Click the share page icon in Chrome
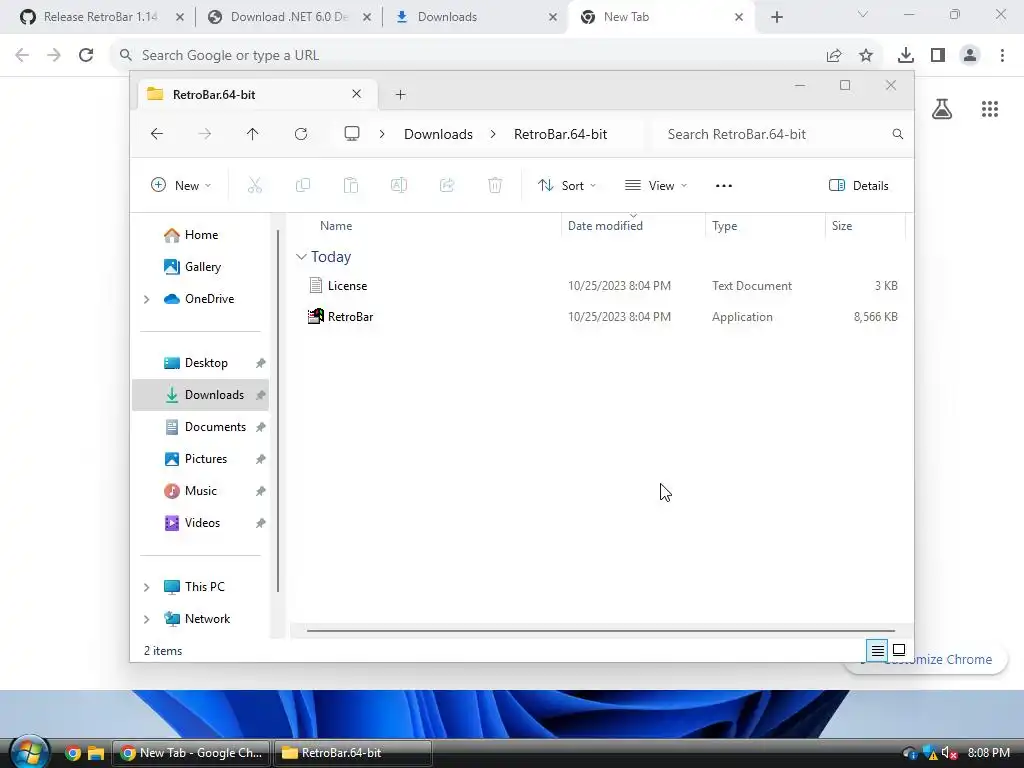Viewport: 1024px width, 768px height. click(x=834, y=56)
